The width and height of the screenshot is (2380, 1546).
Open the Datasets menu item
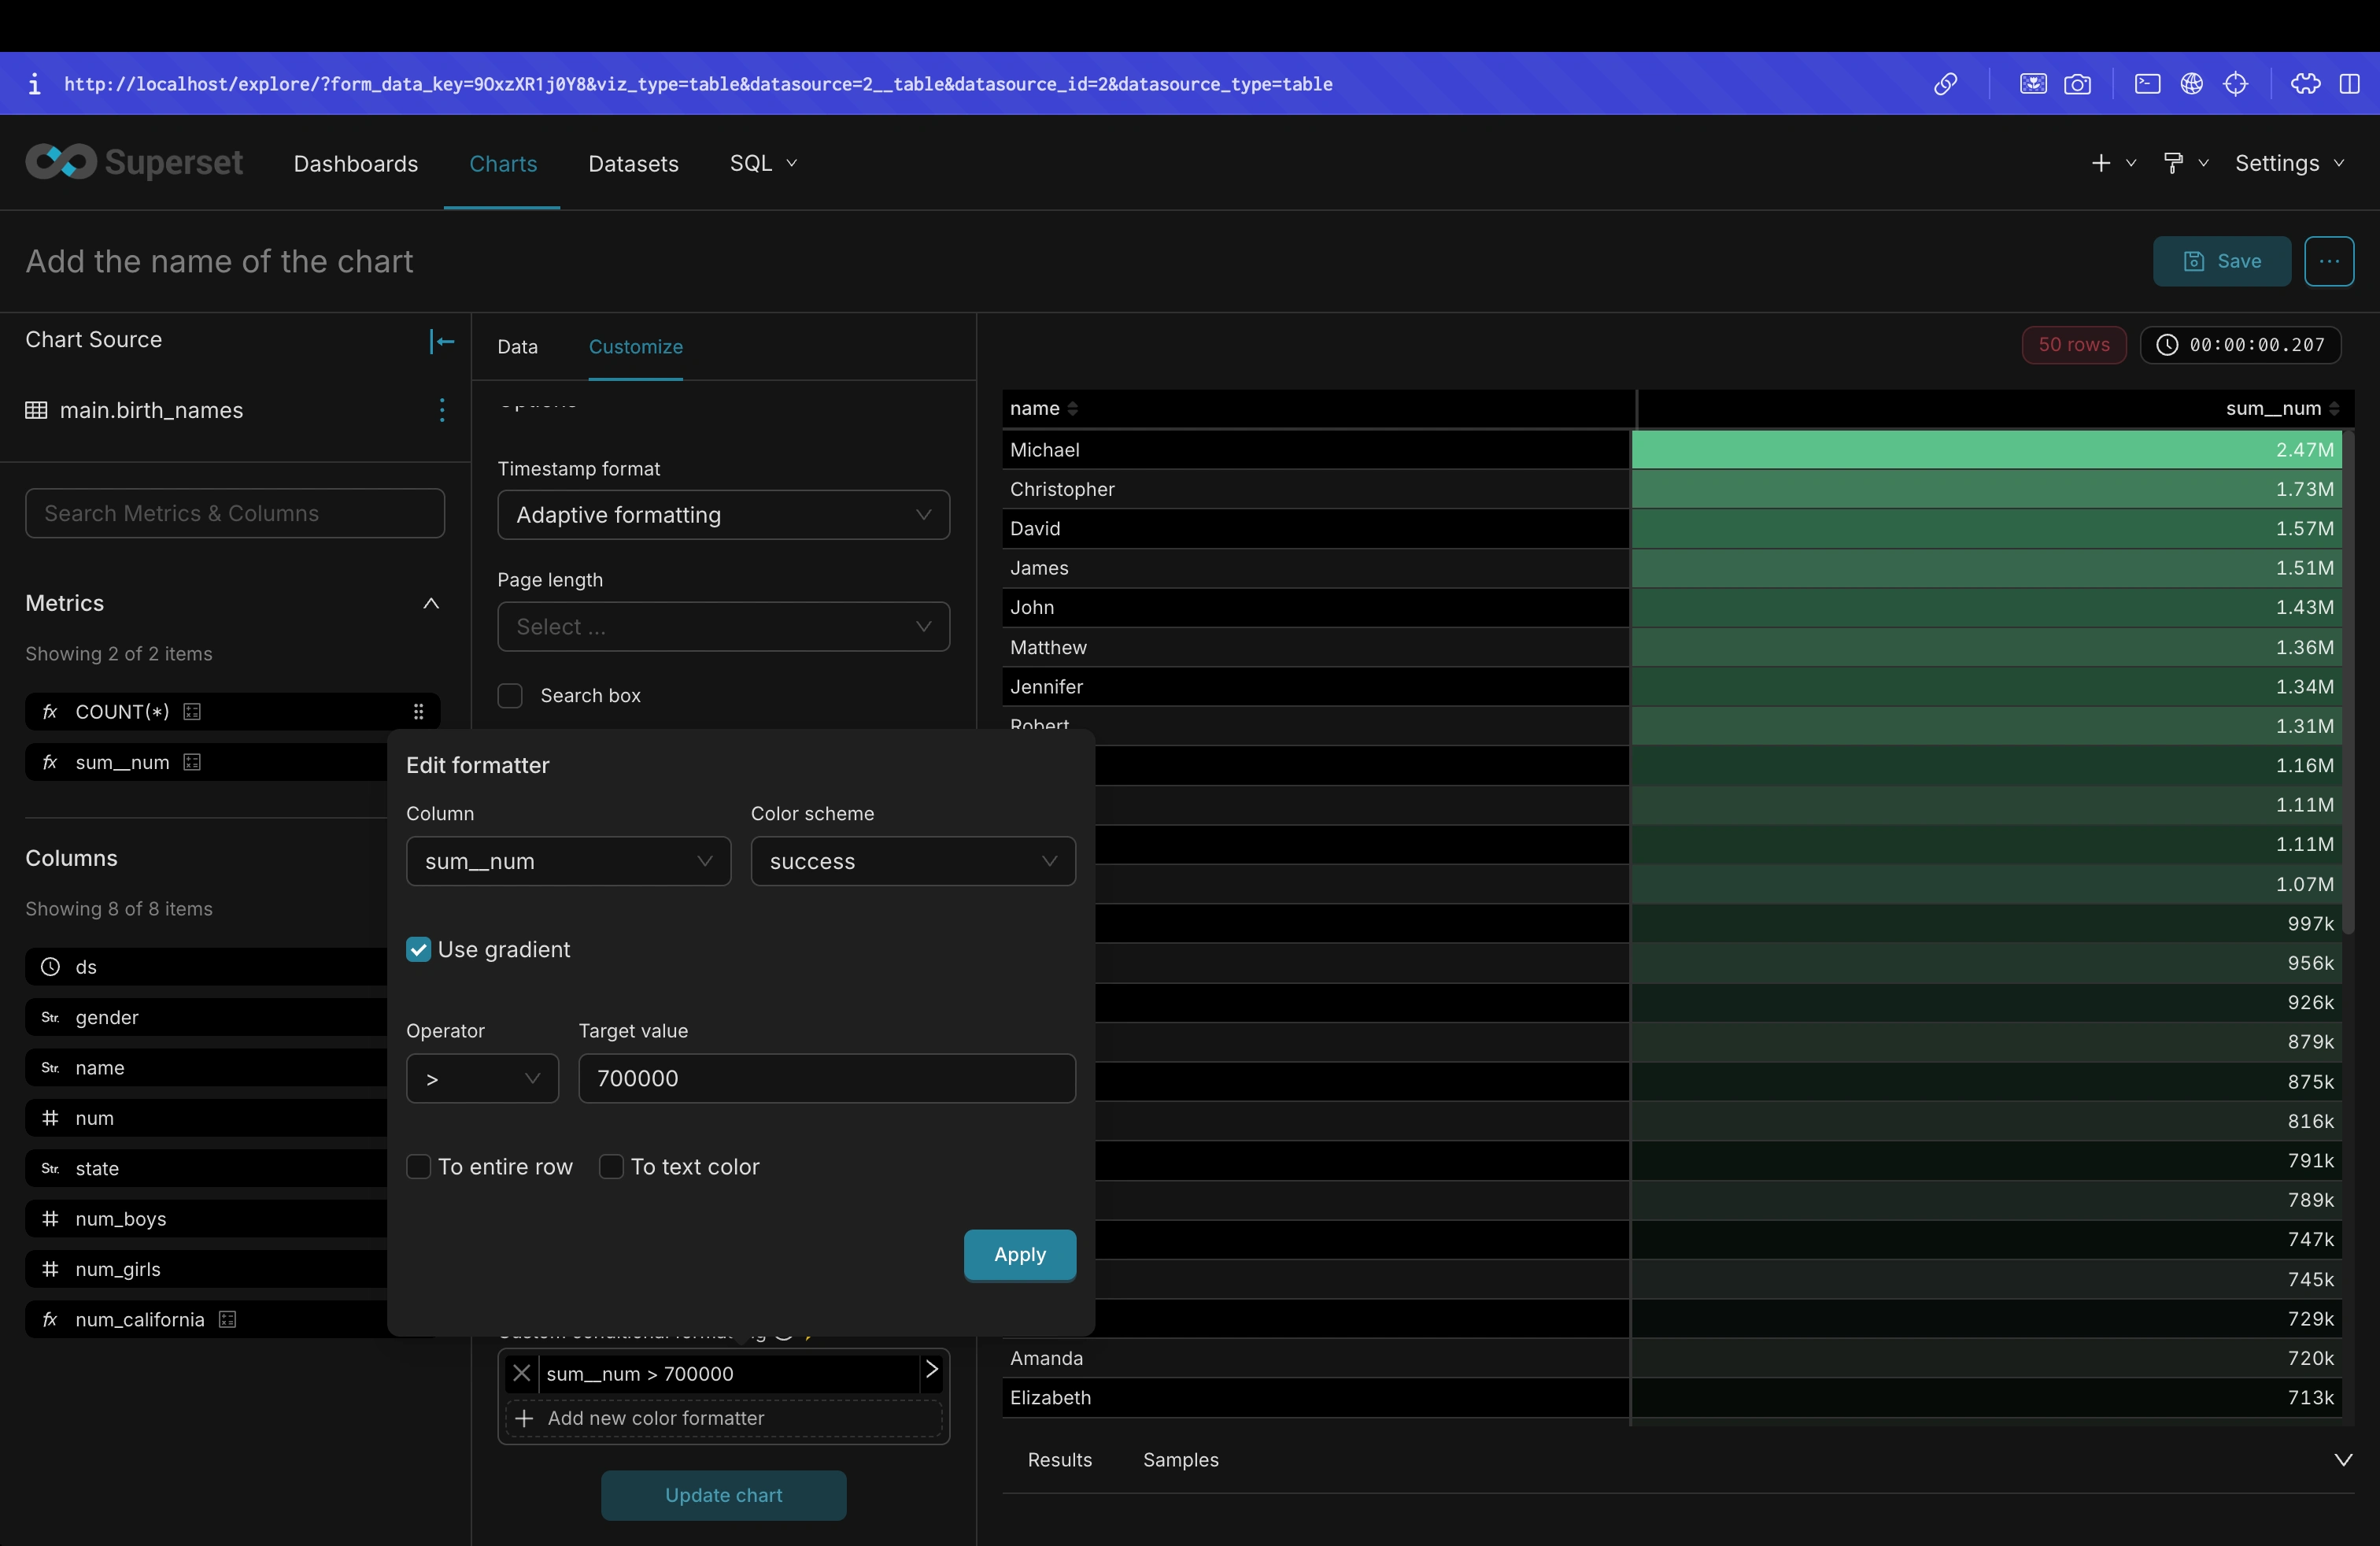coord(633,163)
